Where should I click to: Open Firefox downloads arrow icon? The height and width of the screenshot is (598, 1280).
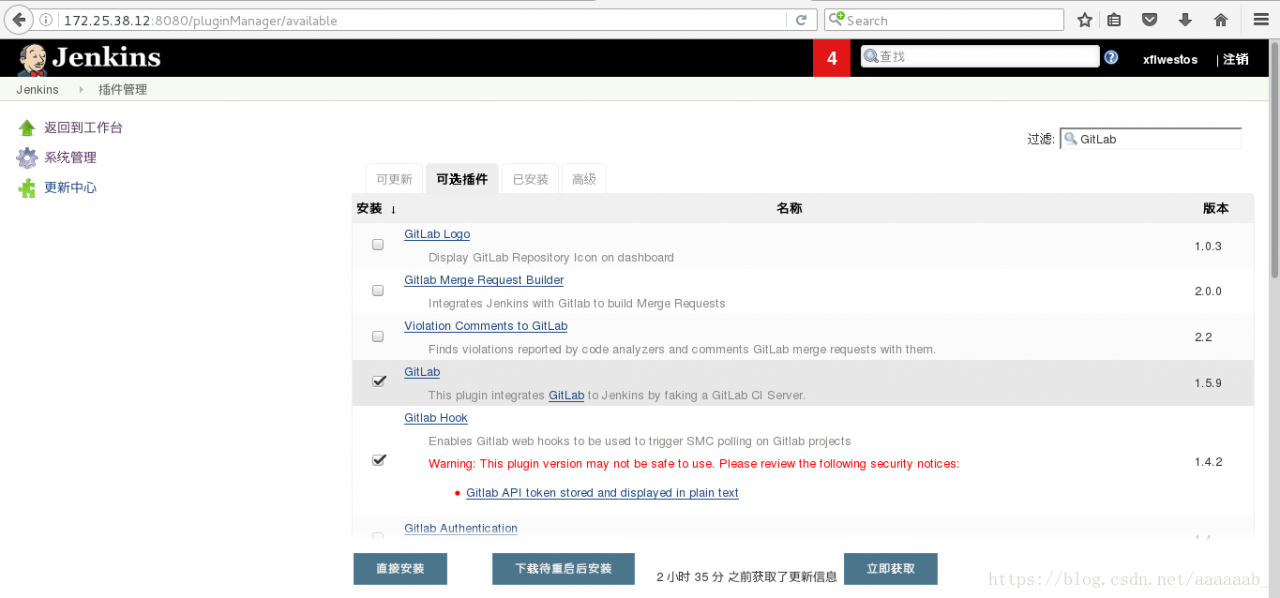1185,20
